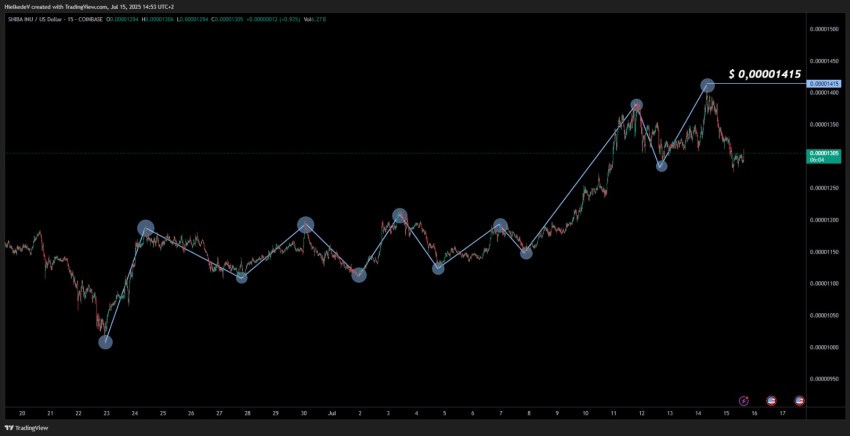Click price level 0.00001450 on the axis
The height and width of the screenshot is (436, 850).
[824, 61]
